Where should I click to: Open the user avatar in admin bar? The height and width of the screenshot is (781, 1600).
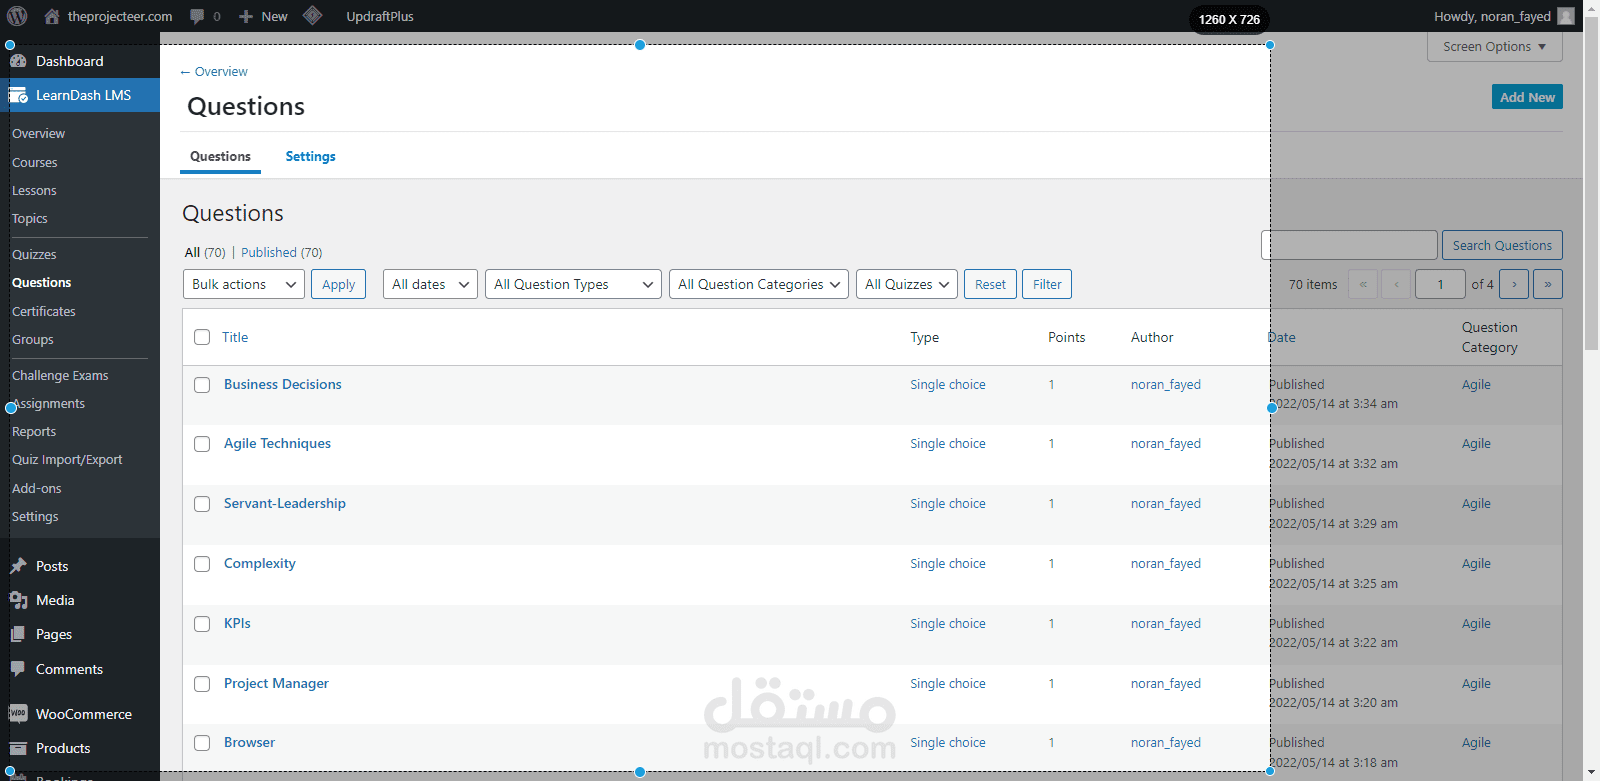click(1566, 16)
